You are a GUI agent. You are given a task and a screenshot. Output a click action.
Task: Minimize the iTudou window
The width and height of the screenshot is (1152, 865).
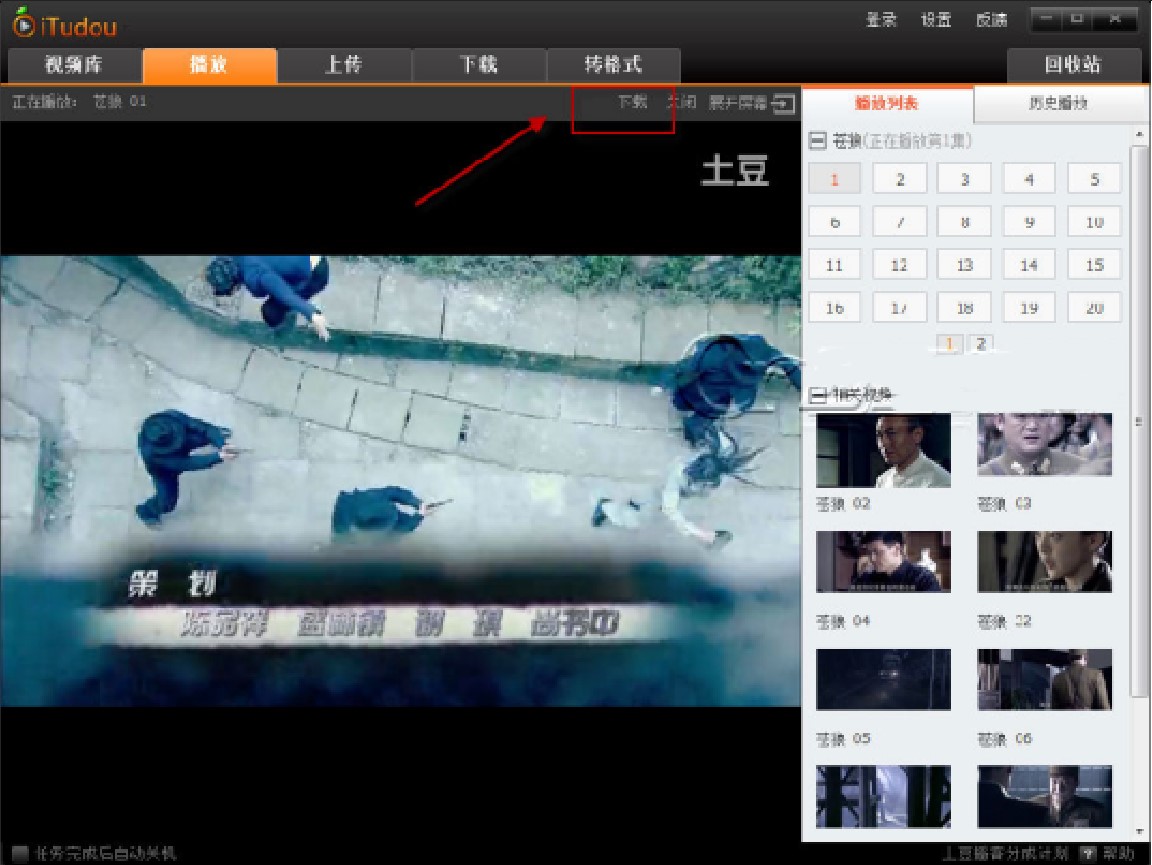[x=1046, y=19]
